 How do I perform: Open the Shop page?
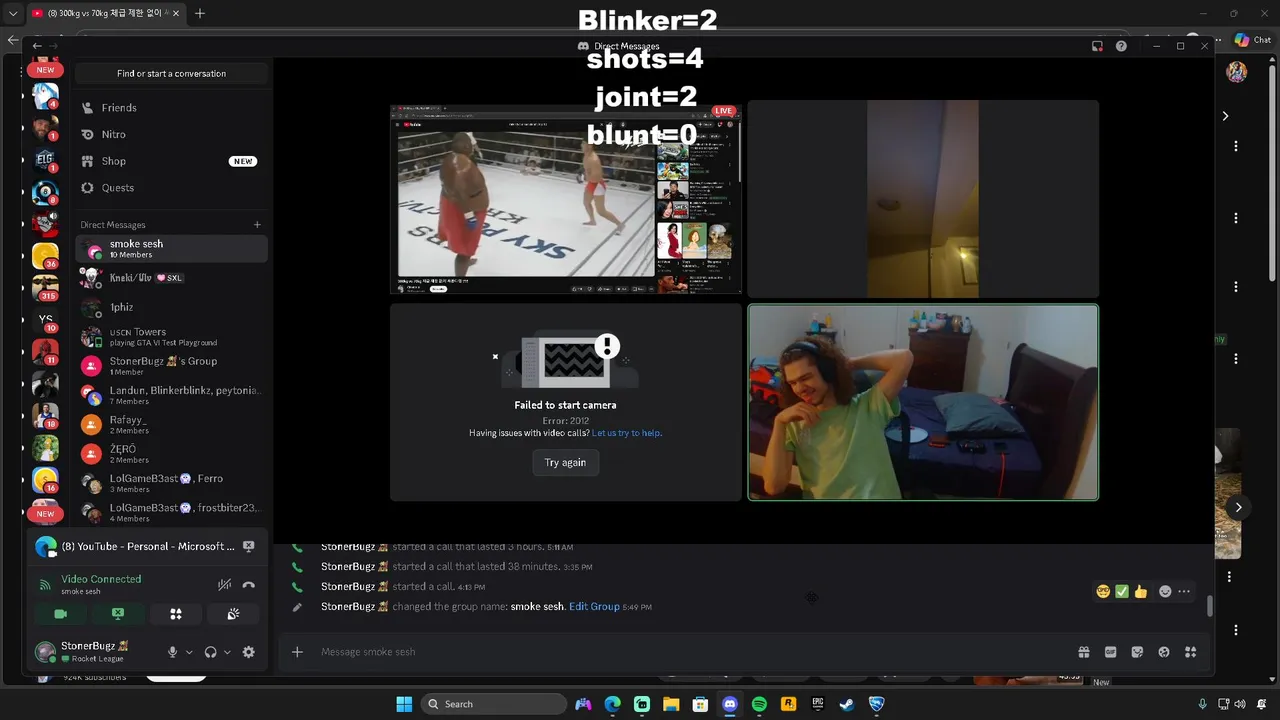click(171, 161)
